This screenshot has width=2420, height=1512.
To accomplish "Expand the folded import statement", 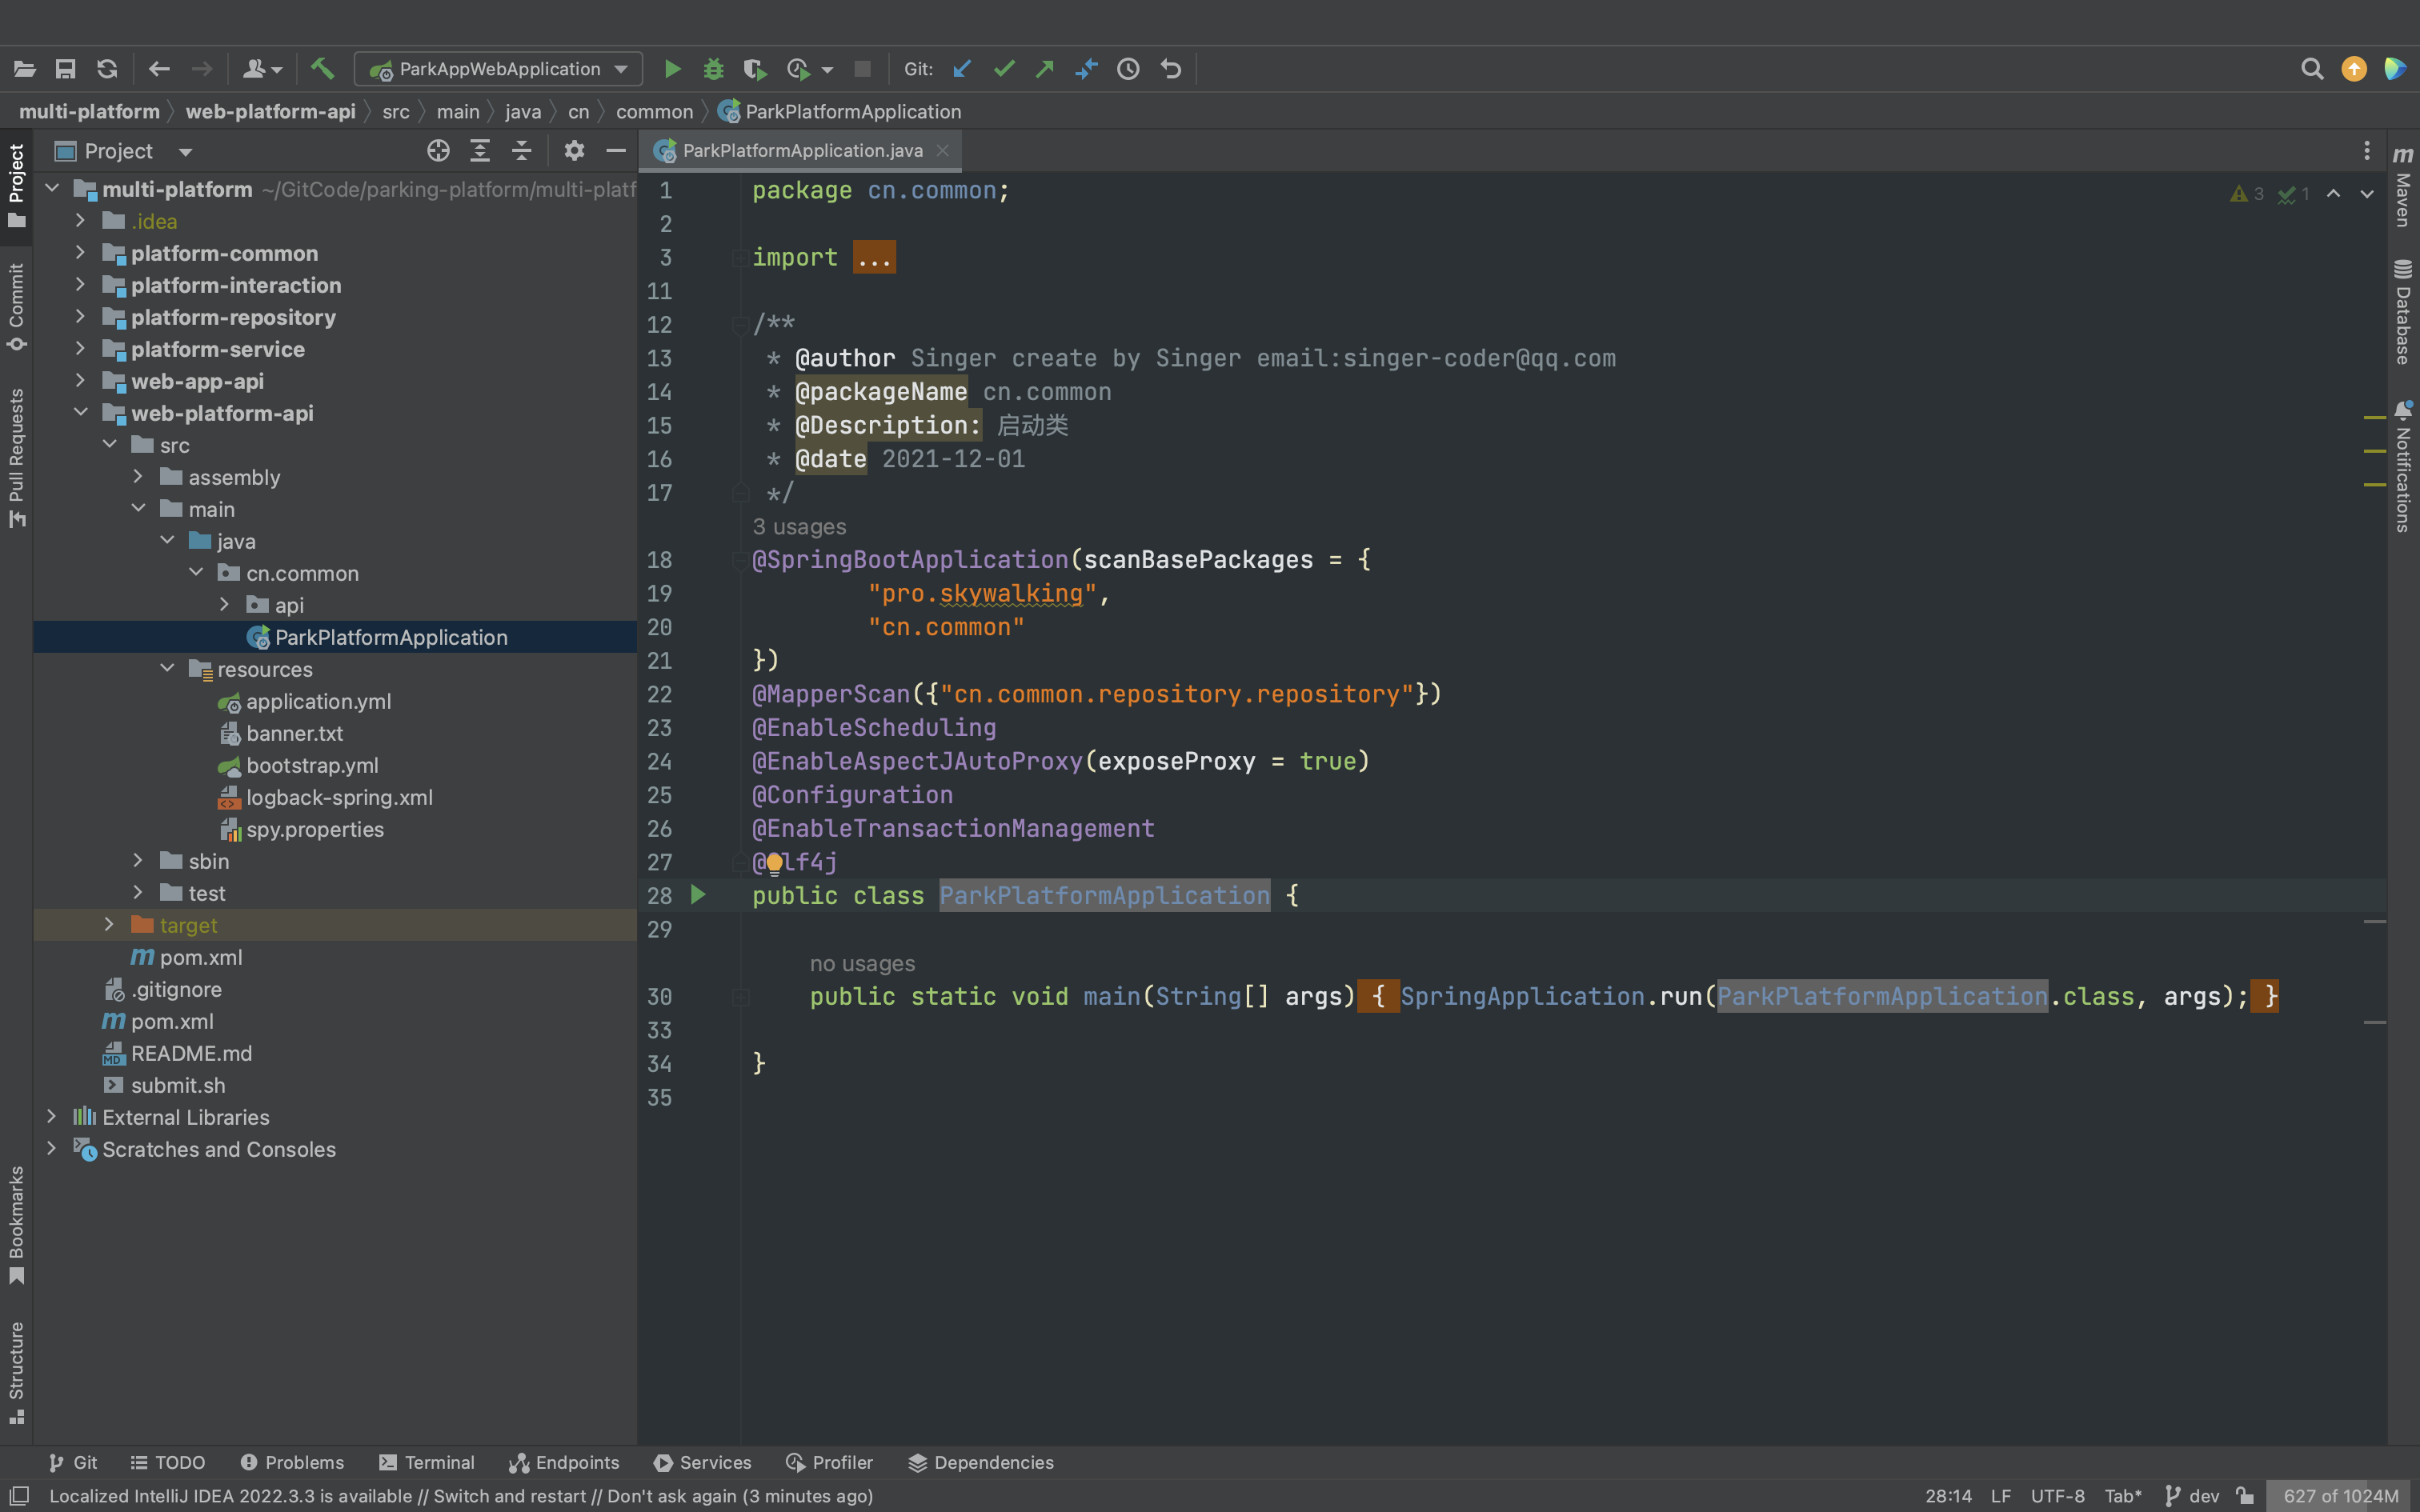I will coord(874,257).
